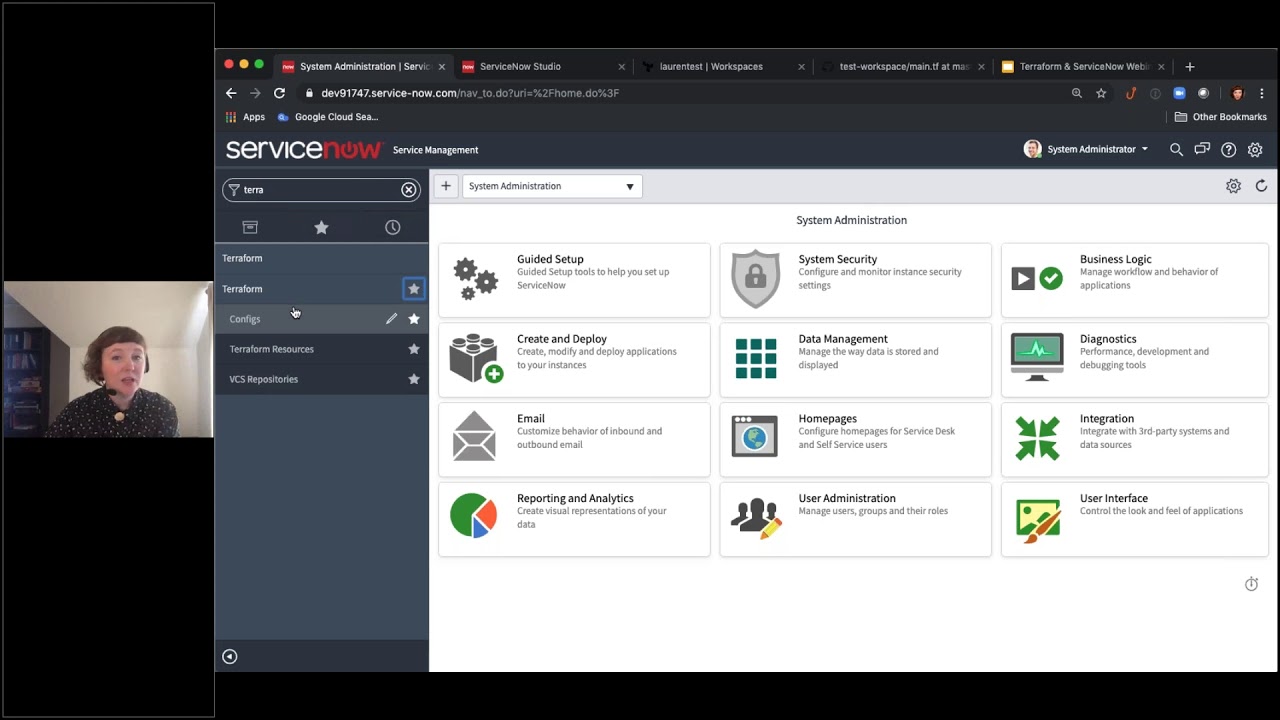Image resolution: width=1280 pixels, height=720 pixels.
Task: Open a new browser tab
Action: point(1190,67)
